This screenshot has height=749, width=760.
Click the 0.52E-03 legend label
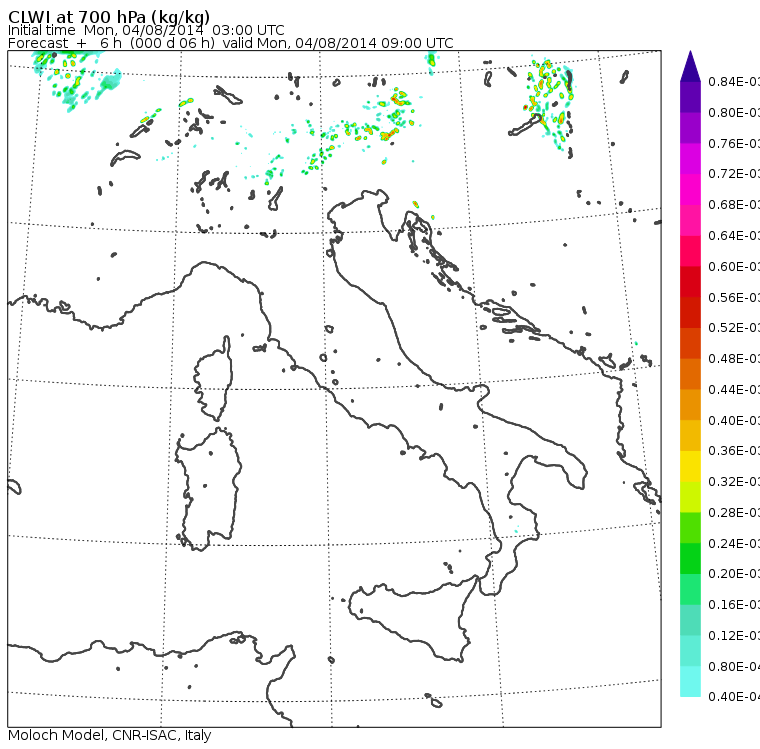[734, 328]
